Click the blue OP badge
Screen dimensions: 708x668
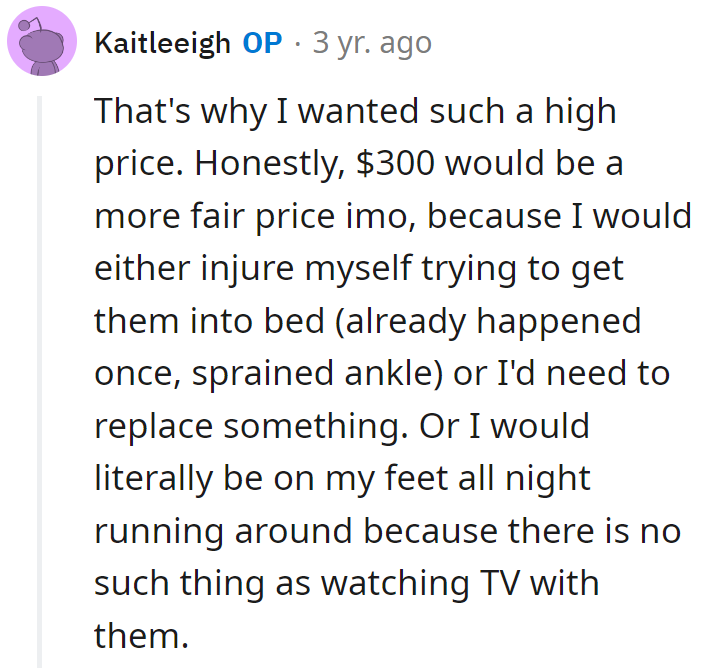tap(261, 44)
